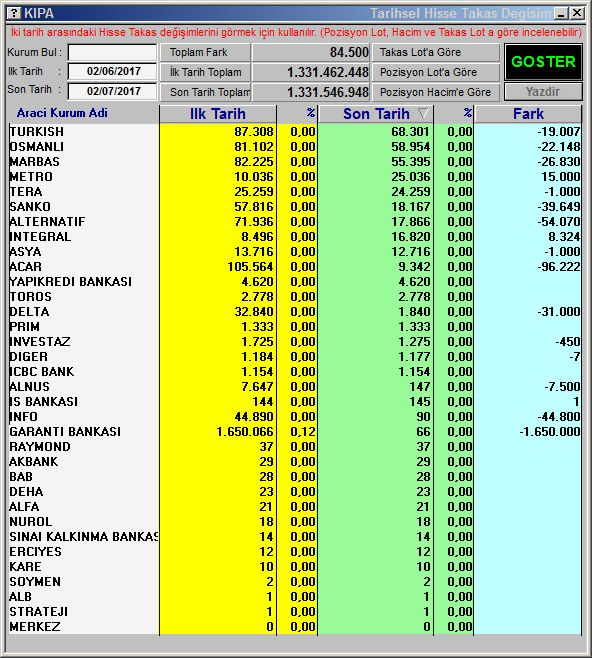Select the SANKO broker row
Screen dimensions: 592x658
pyautogui.click(x=295, y=207)
